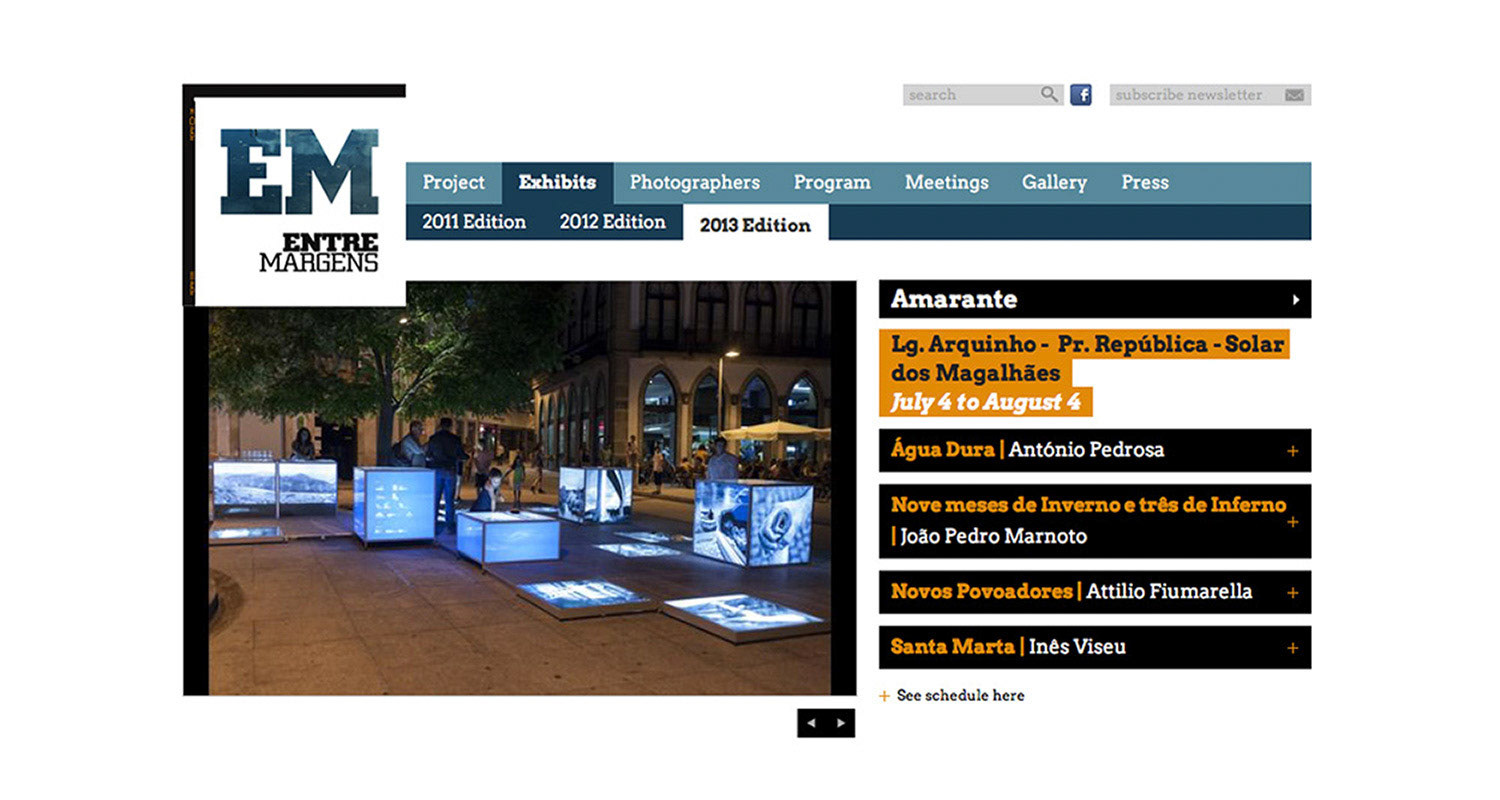Open Água Dura by António Pedrosa

coord(1095,450)
